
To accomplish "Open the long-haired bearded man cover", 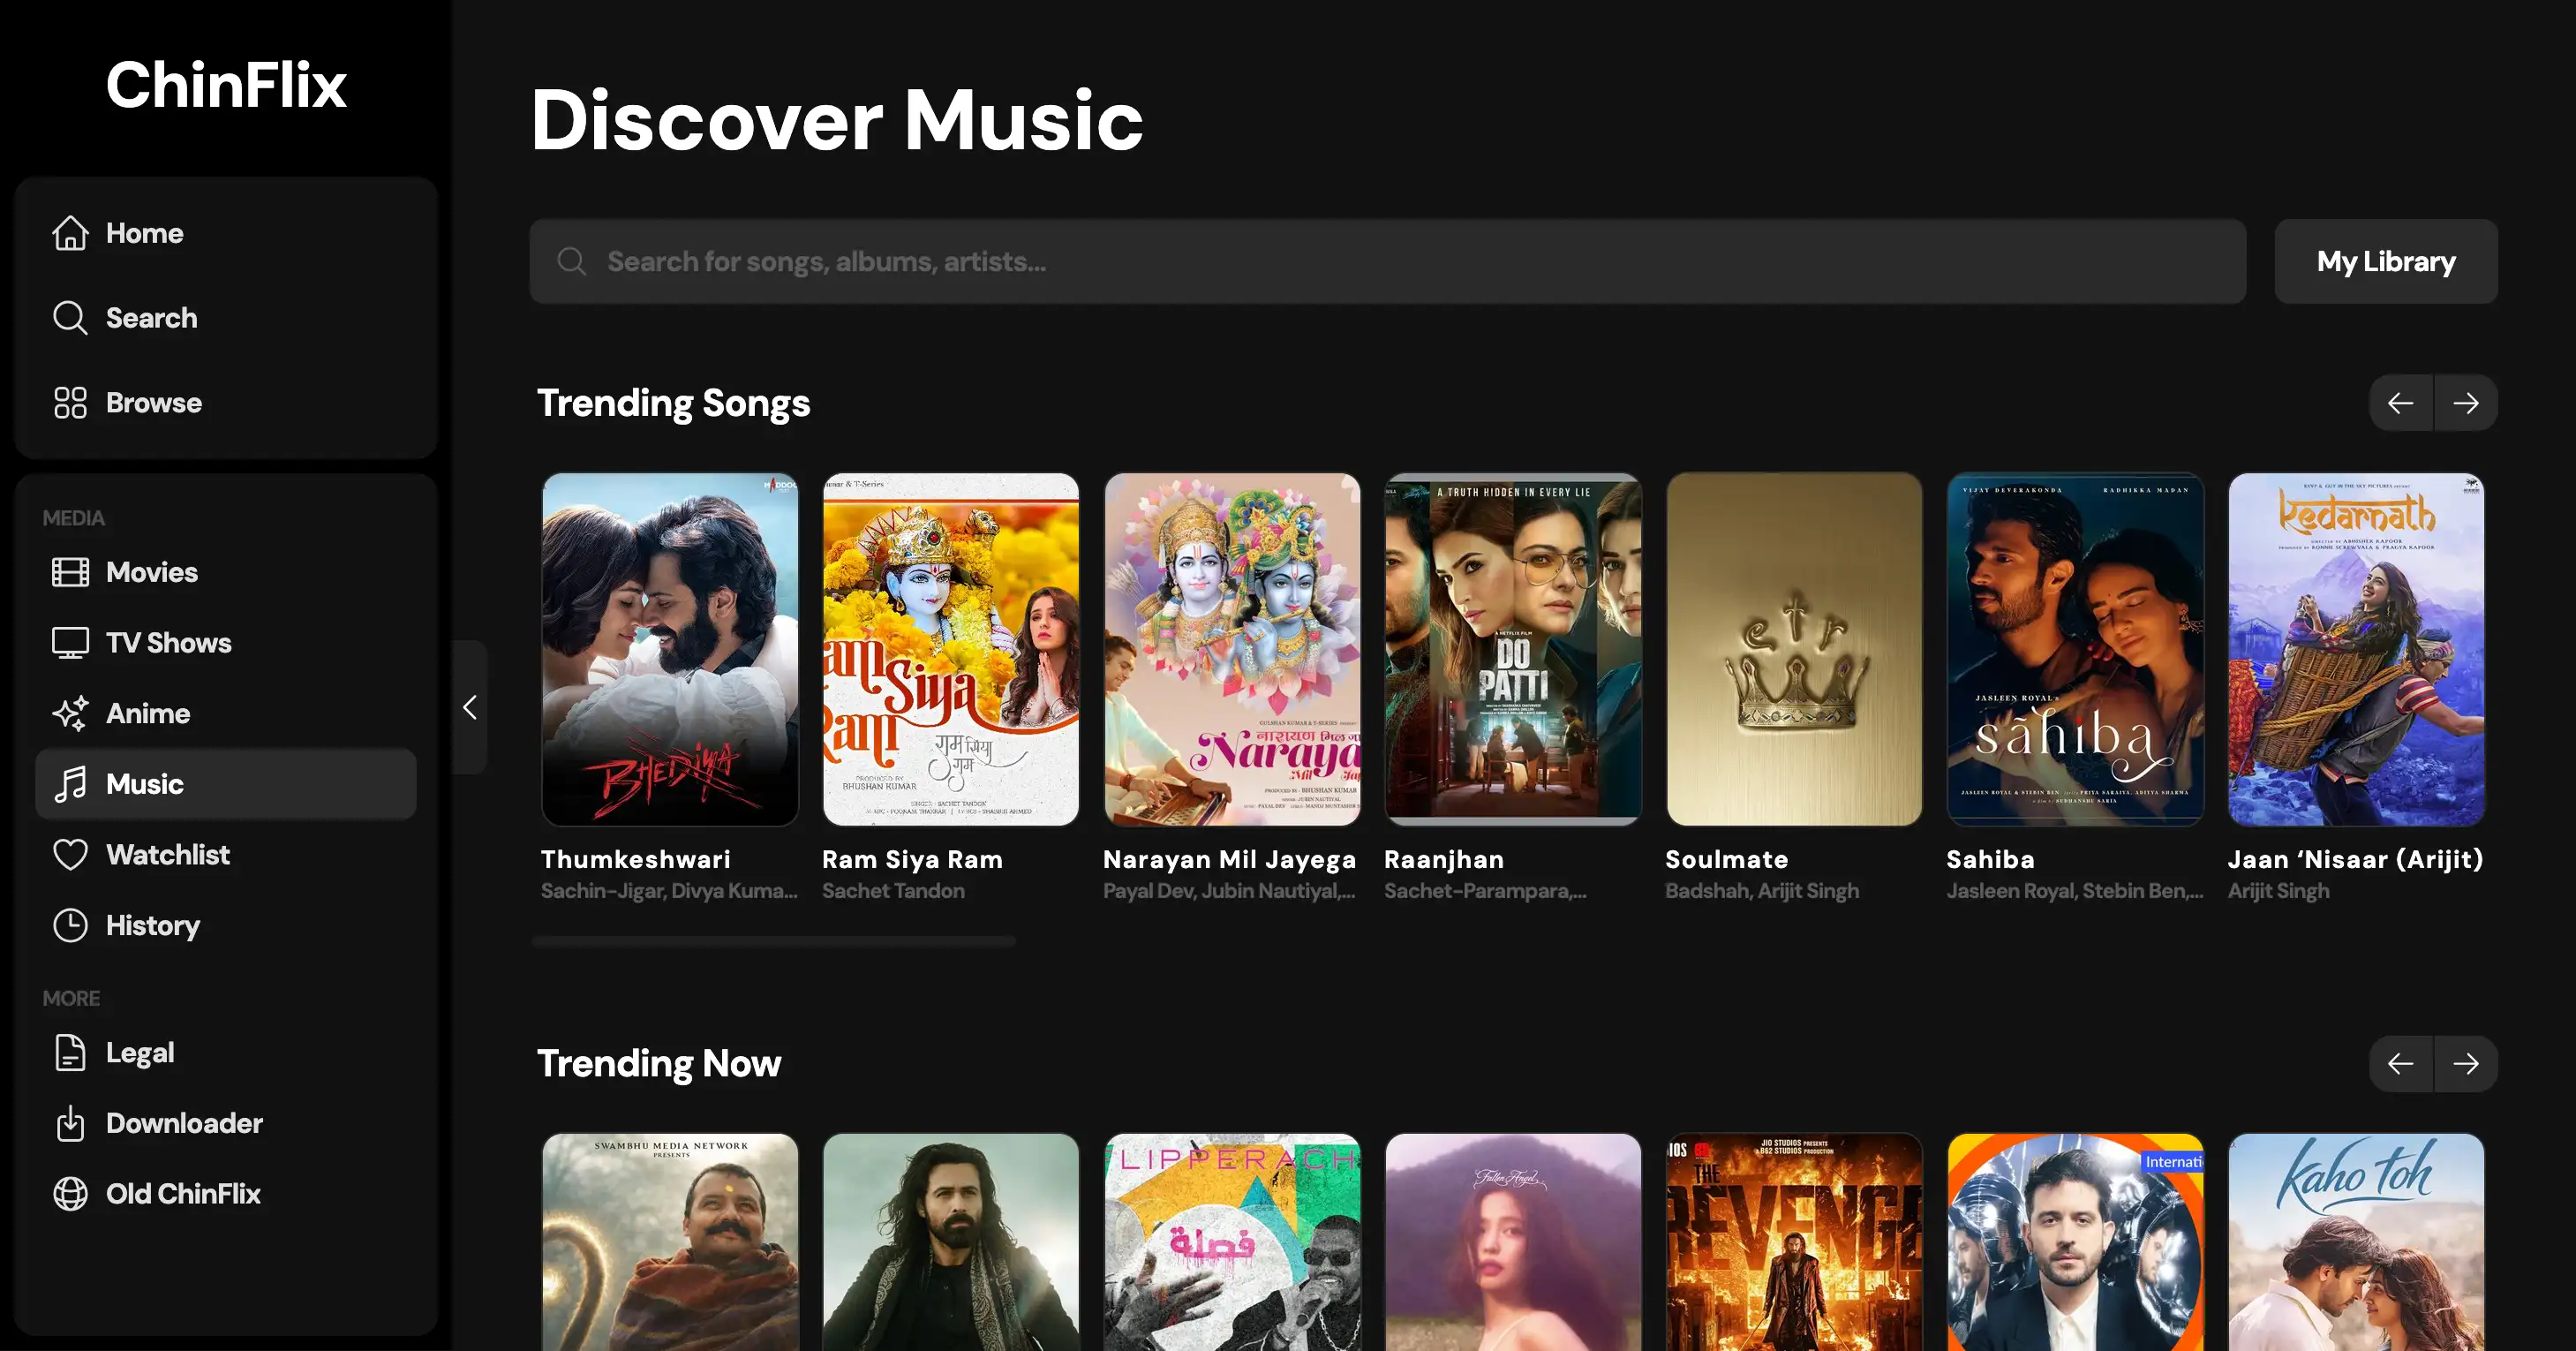I will click(951, 1242).
